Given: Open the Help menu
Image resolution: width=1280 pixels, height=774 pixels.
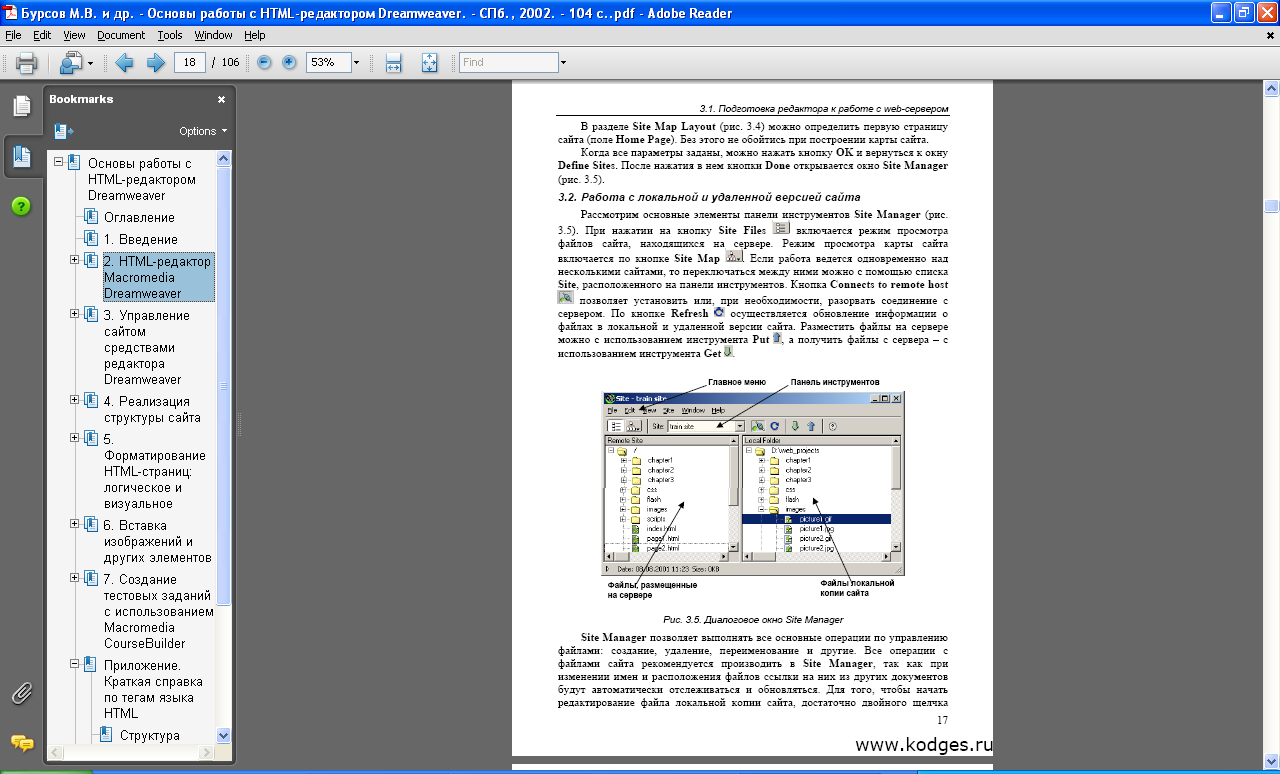Looking at the screenshot, I should 255,35.
